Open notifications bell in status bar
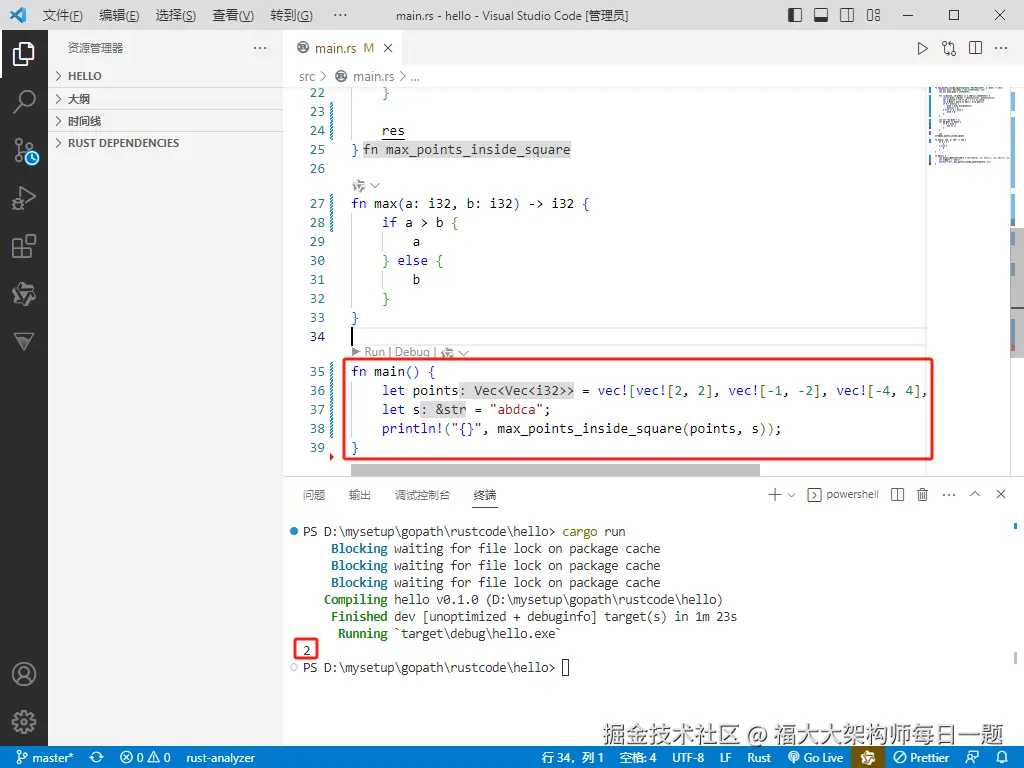 coord(1002,758)
